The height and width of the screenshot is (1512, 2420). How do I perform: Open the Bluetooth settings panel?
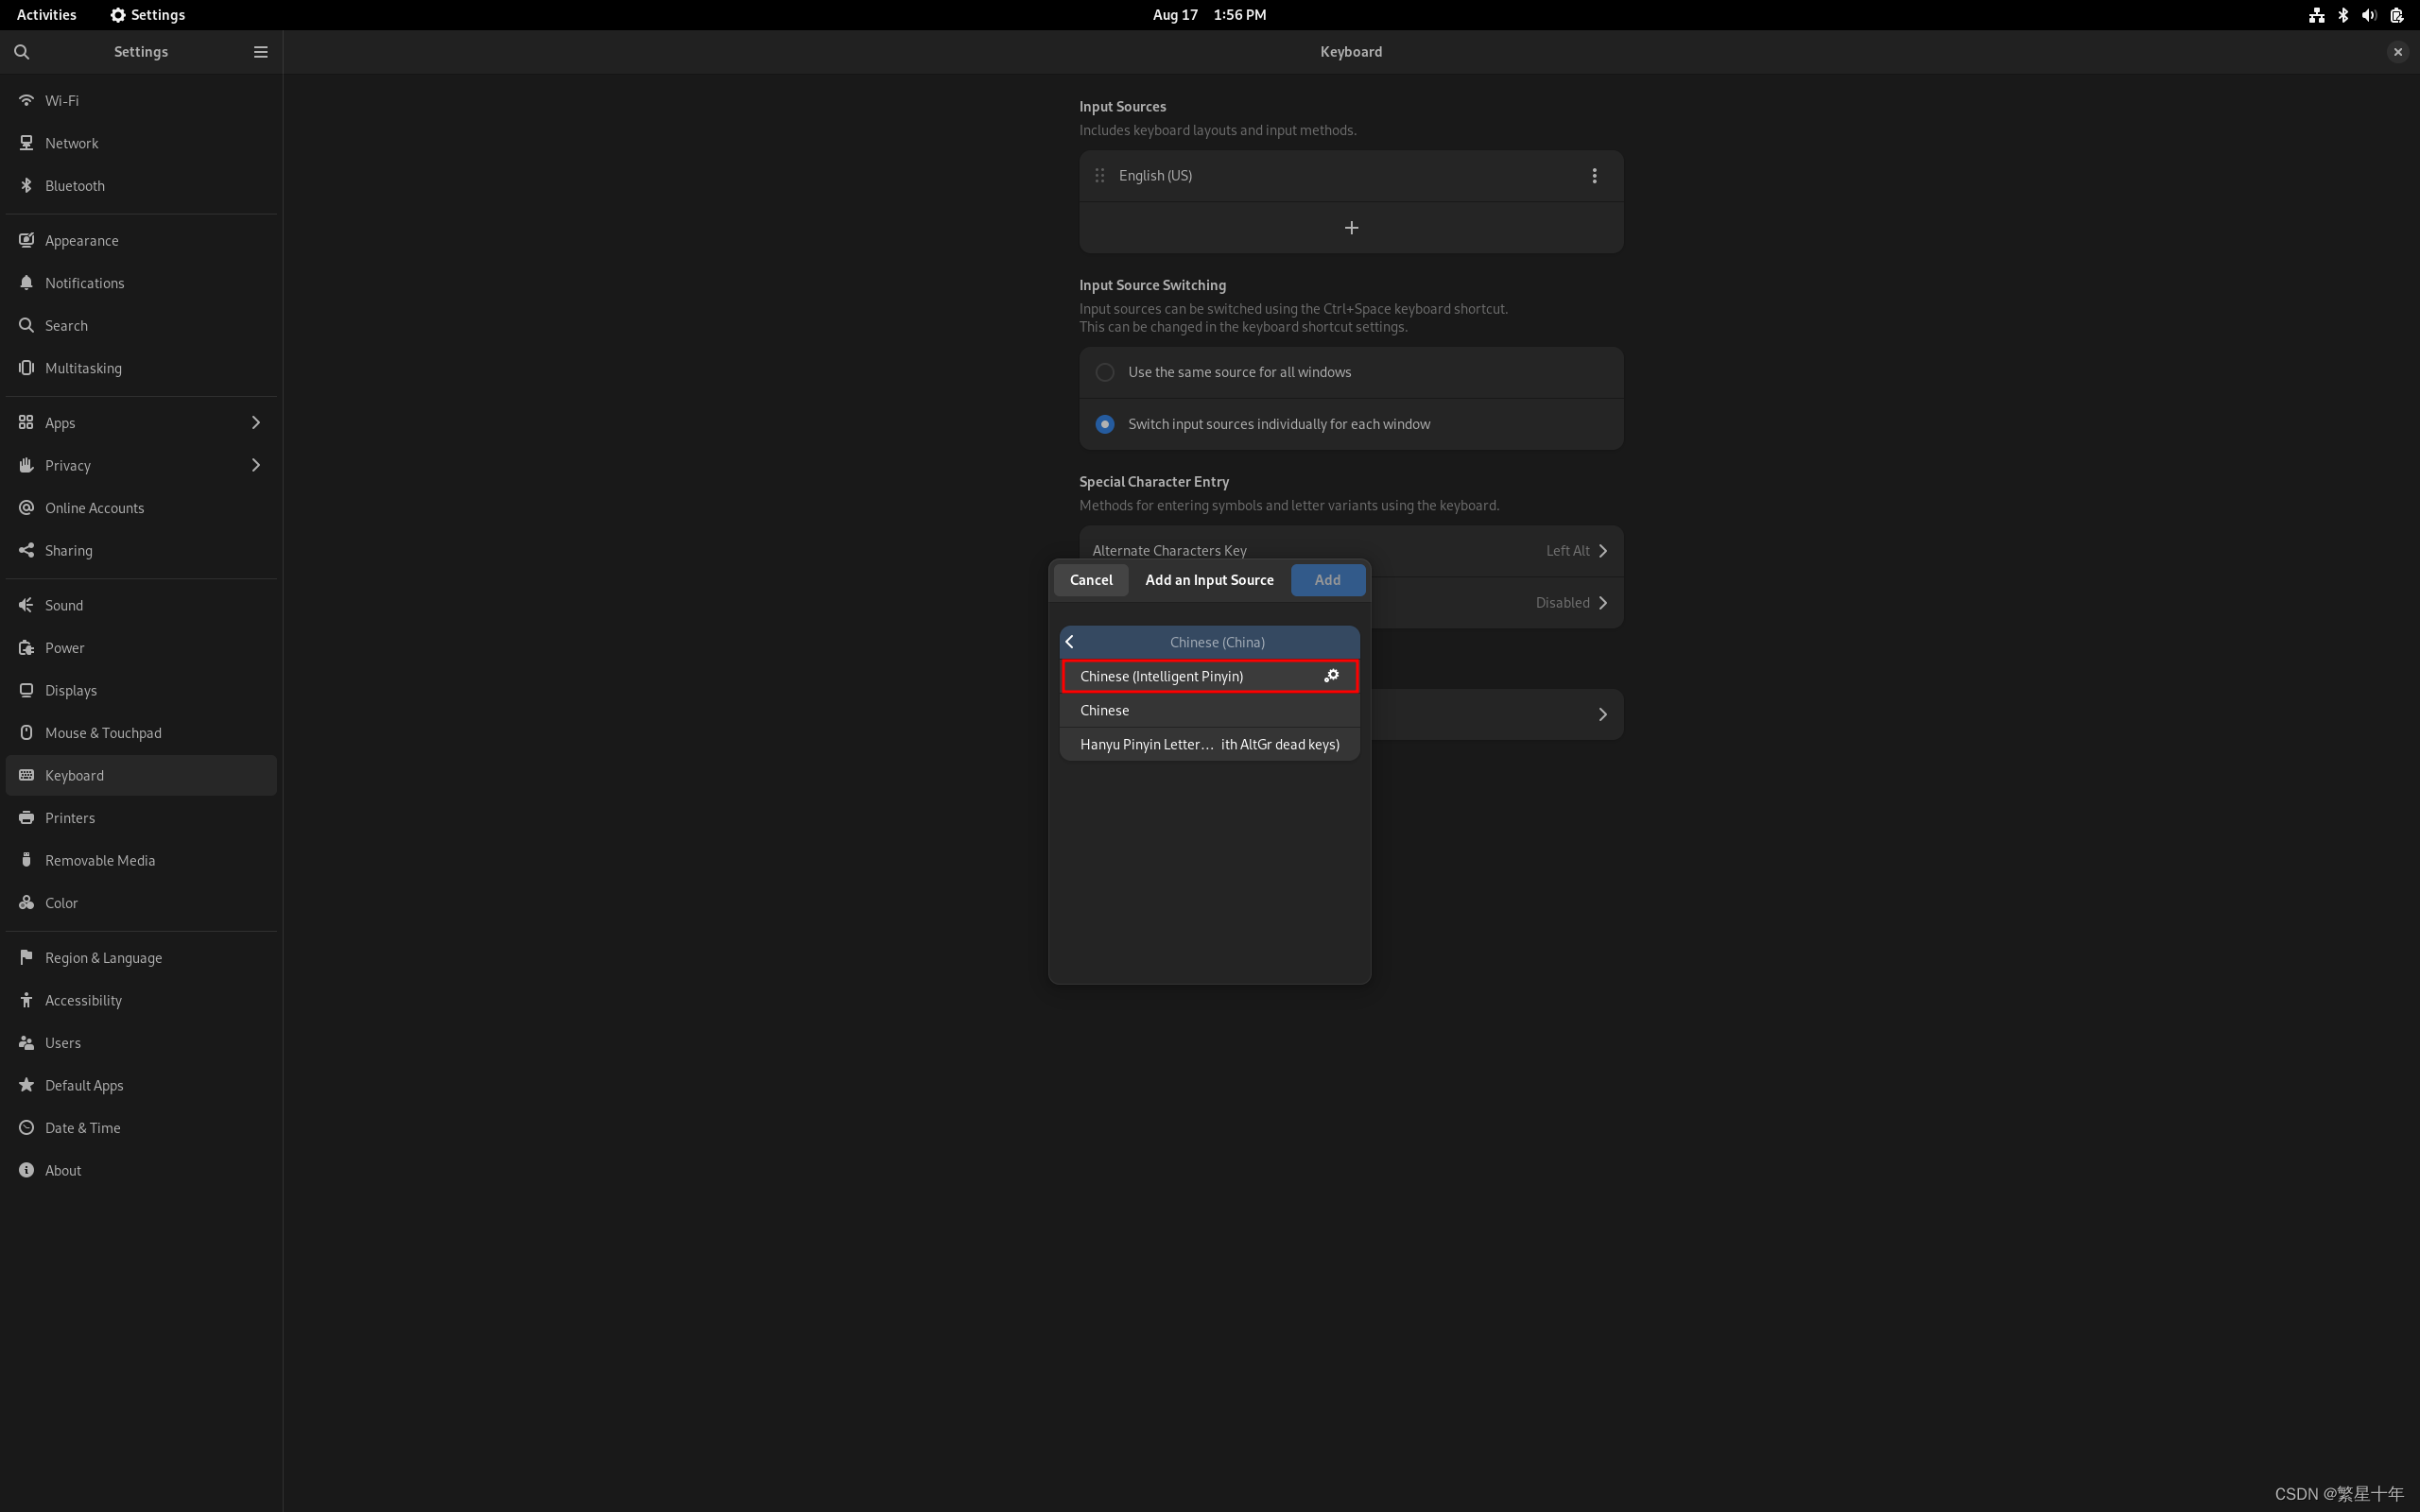coord(75,186)
